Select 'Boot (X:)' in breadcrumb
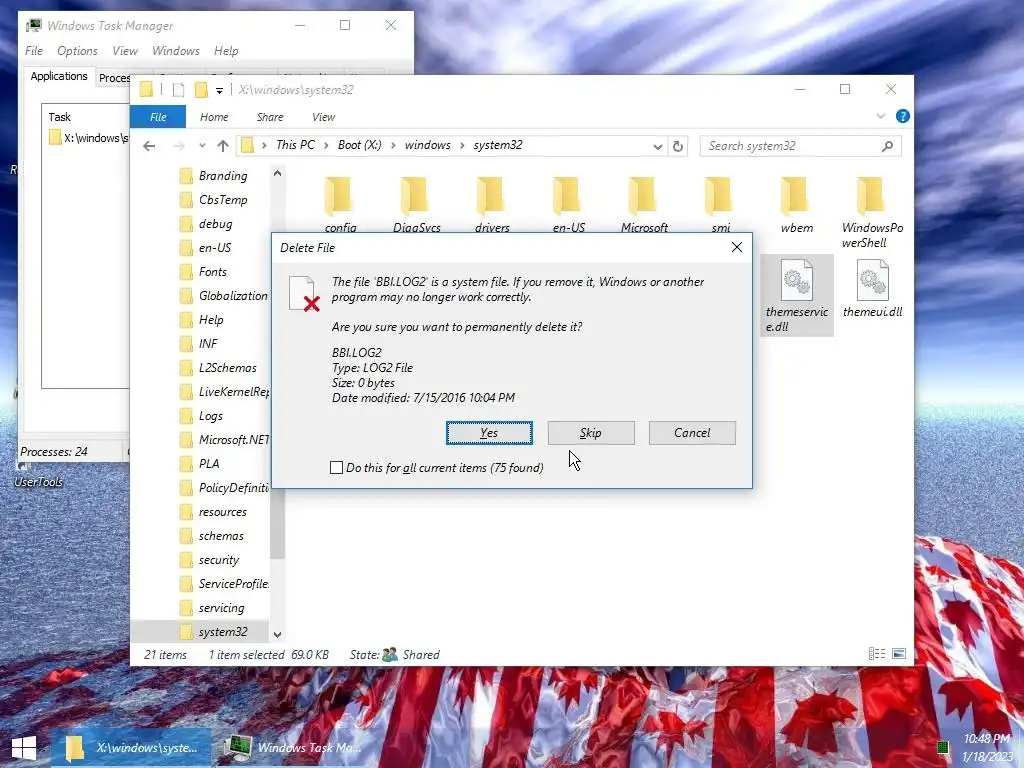The image size is (1024, 768). coord(360,145)
